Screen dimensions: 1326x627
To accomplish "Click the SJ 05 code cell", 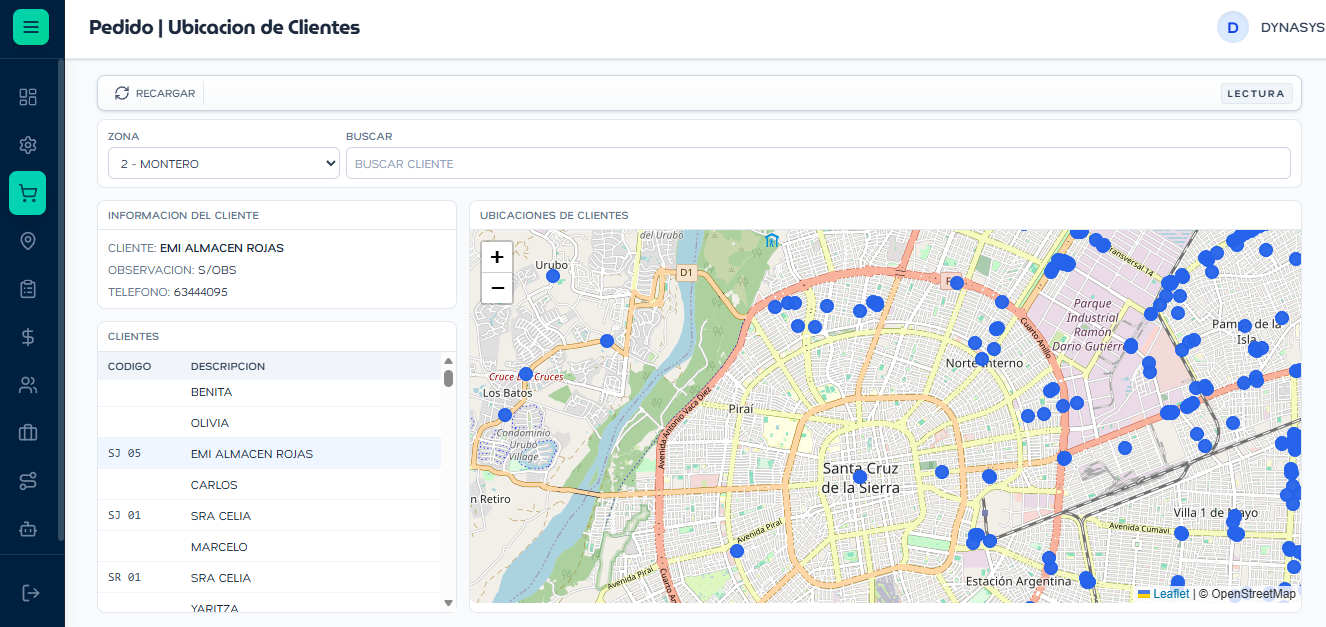I will pyautogui.click(x=125, y=454).
